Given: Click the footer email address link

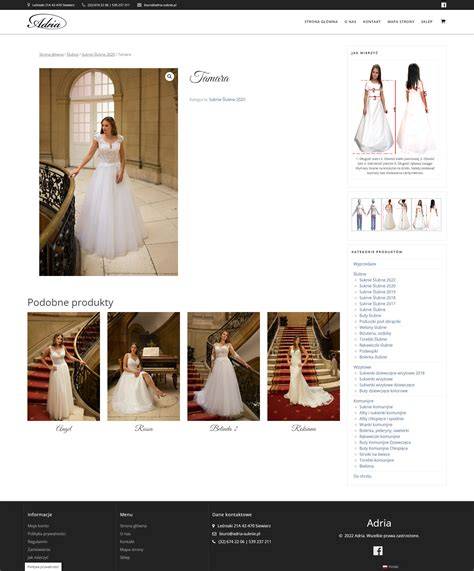Looking at the screenshot, I should (x=240, y=533).
